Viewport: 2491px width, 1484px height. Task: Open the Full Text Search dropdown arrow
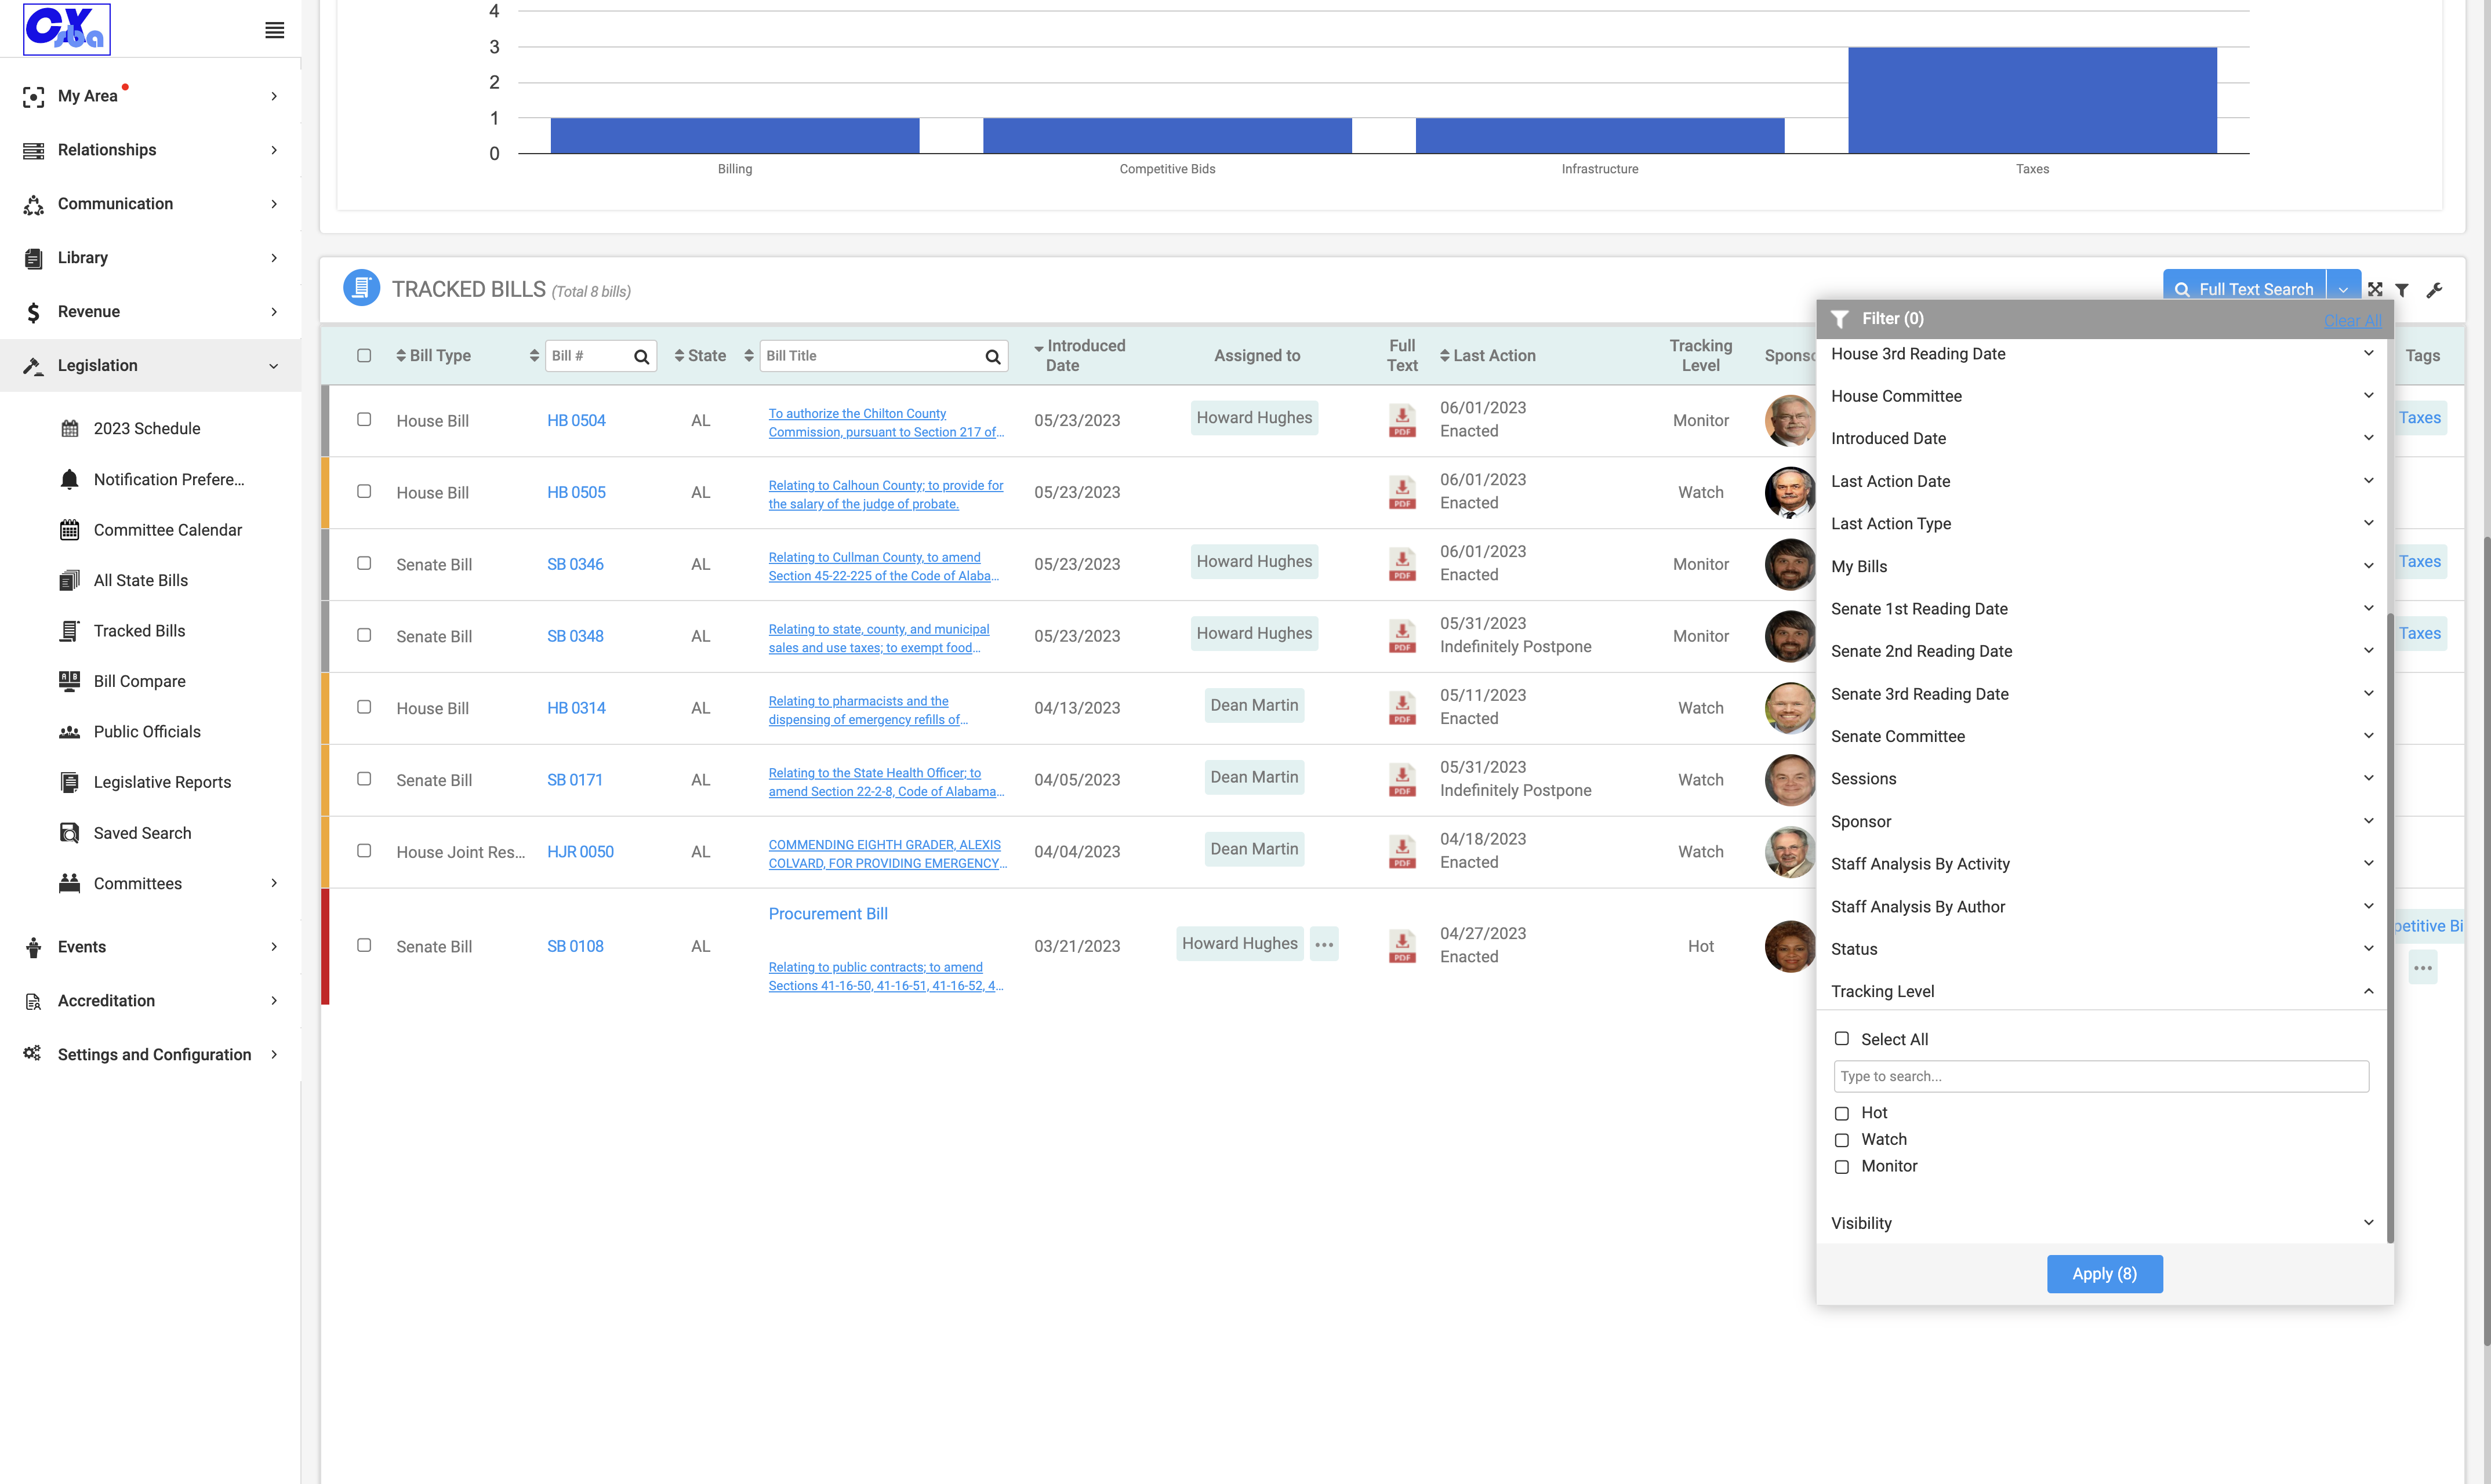(2343, 288)
